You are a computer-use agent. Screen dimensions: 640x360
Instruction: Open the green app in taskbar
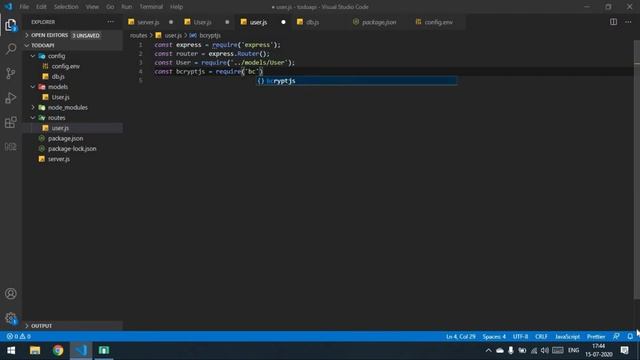pyautogui.click(x=104, y=351)
